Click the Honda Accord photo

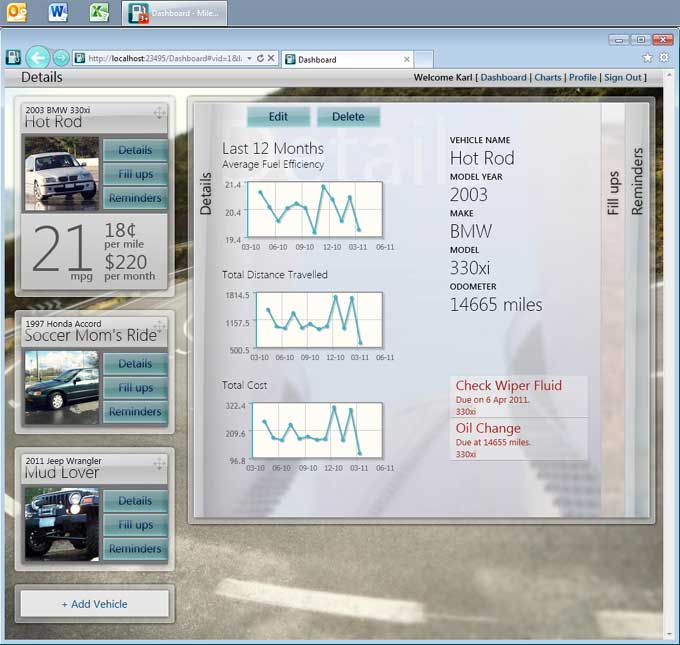point(62,387)
